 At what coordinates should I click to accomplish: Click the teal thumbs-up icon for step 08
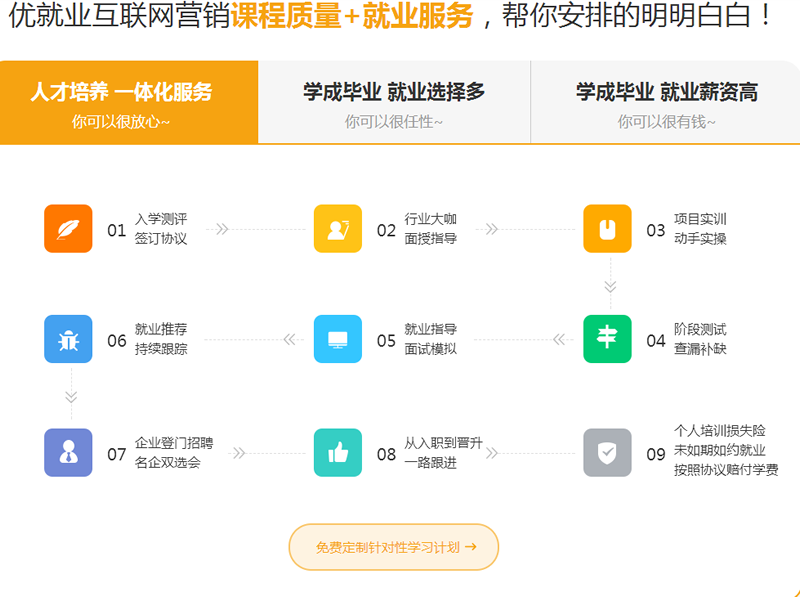coord(338,453)
